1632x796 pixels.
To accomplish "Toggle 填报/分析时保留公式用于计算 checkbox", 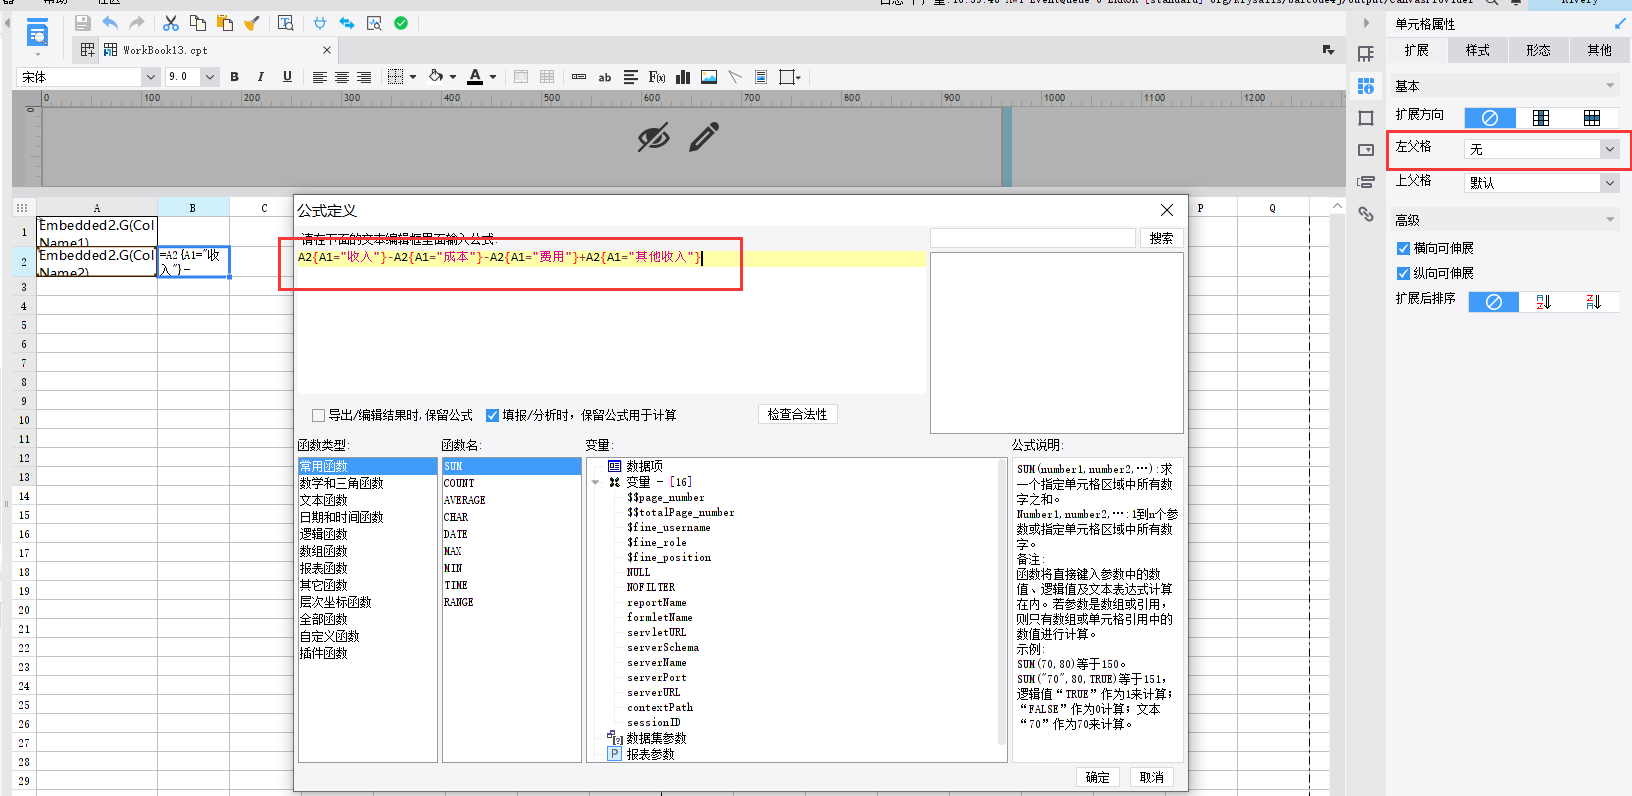I will click(492, 415).
